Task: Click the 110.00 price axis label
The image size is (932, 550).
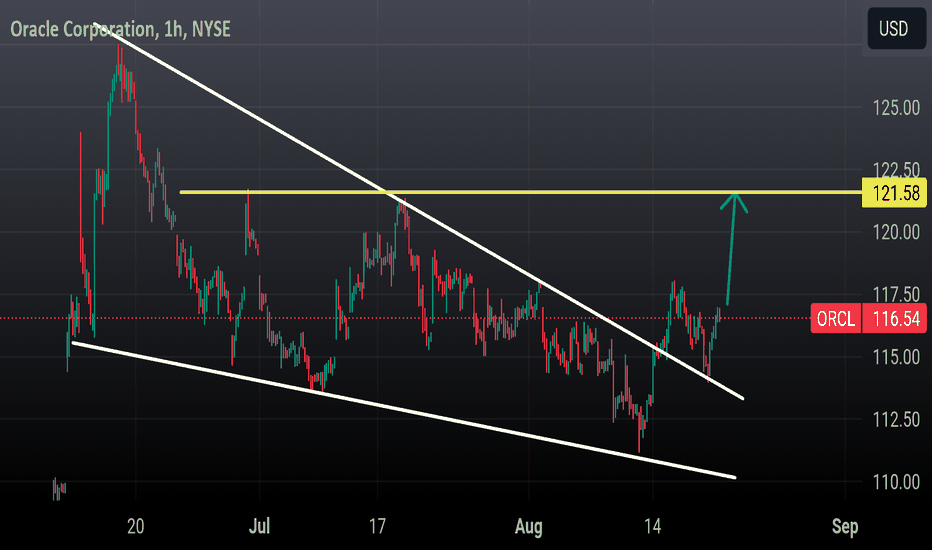Action: tap(896, 482)
